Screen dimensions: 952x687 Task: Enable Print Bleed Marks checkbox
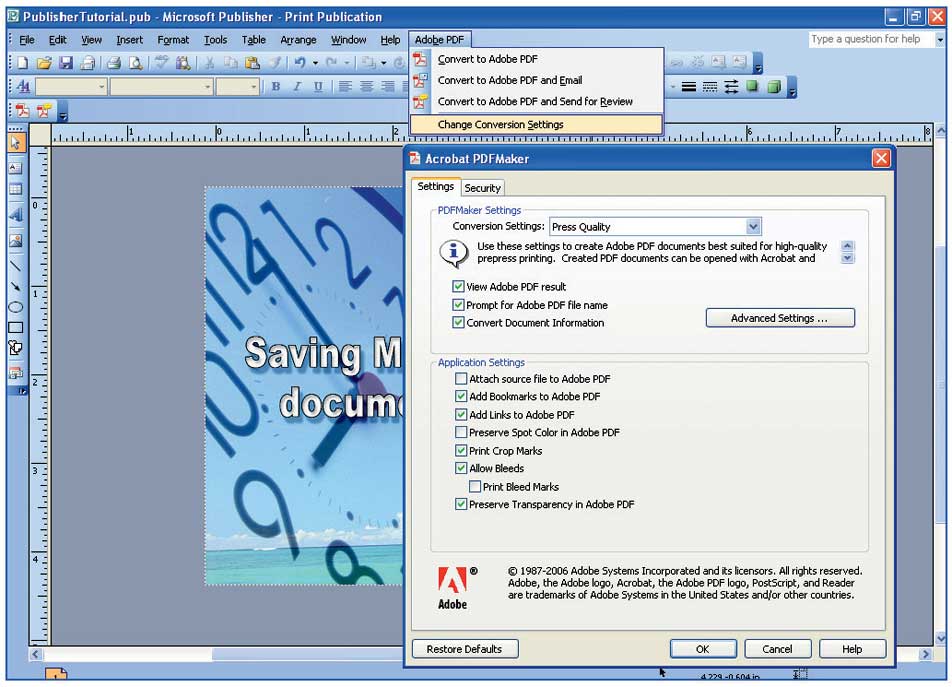[x=475, y=486]
